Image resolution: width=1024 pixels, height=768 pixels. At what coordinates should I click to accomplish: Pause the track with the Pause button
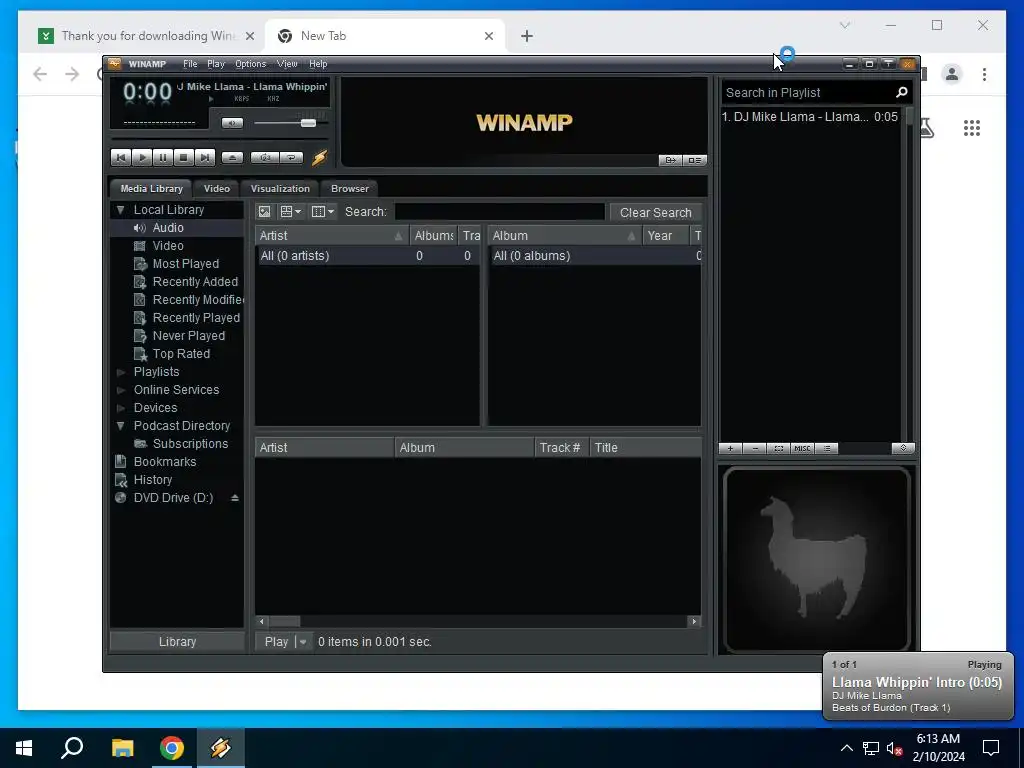163,157
